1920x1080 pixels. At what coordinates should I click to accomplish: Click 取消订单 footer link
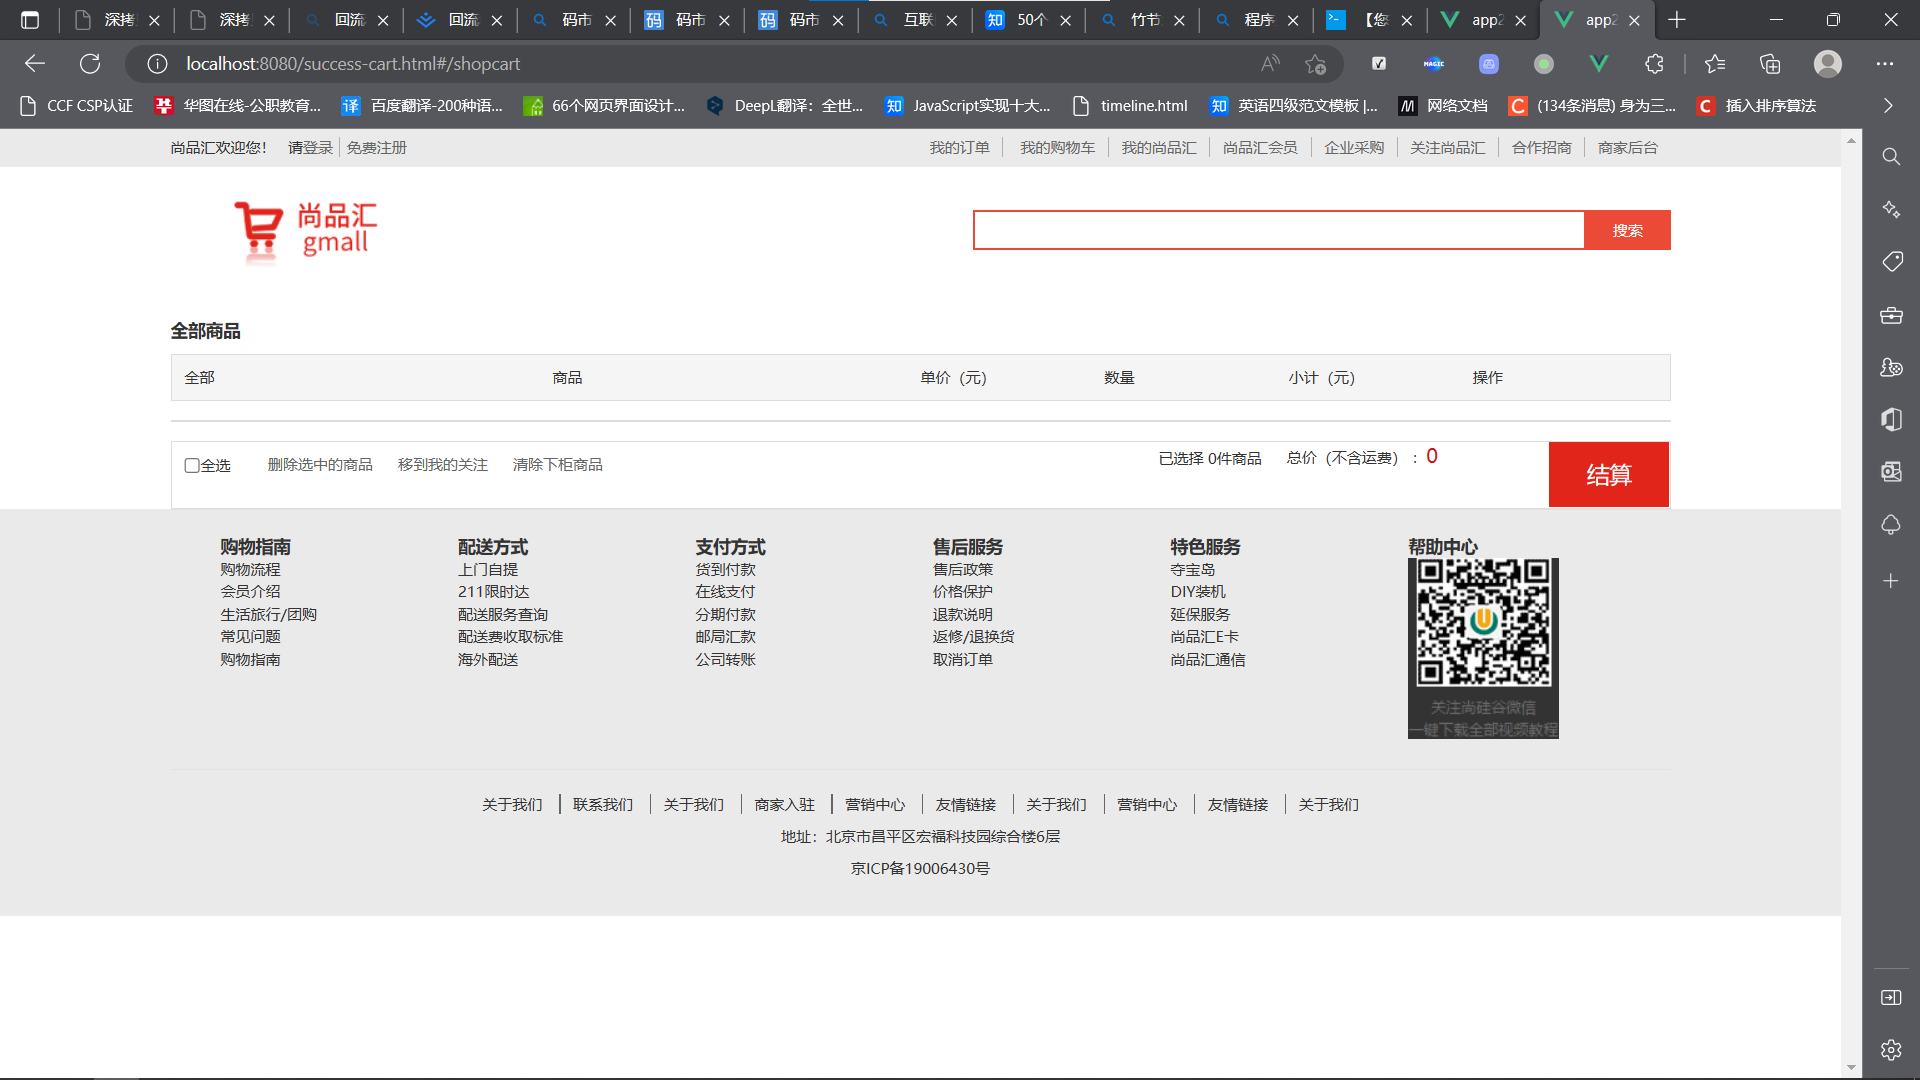coord(963,660)
